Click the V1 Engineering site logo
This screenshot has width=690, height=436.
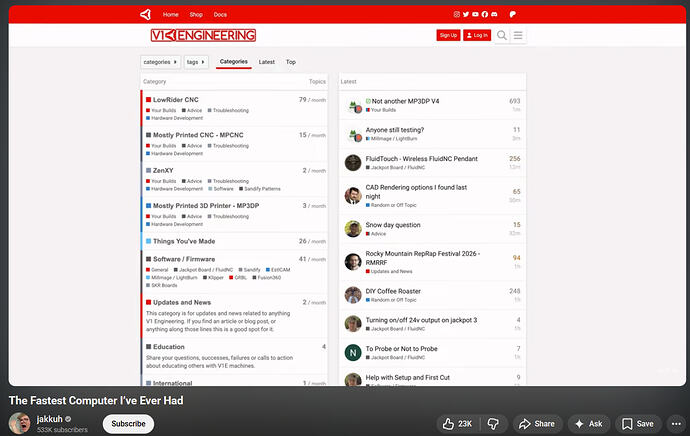203,35
